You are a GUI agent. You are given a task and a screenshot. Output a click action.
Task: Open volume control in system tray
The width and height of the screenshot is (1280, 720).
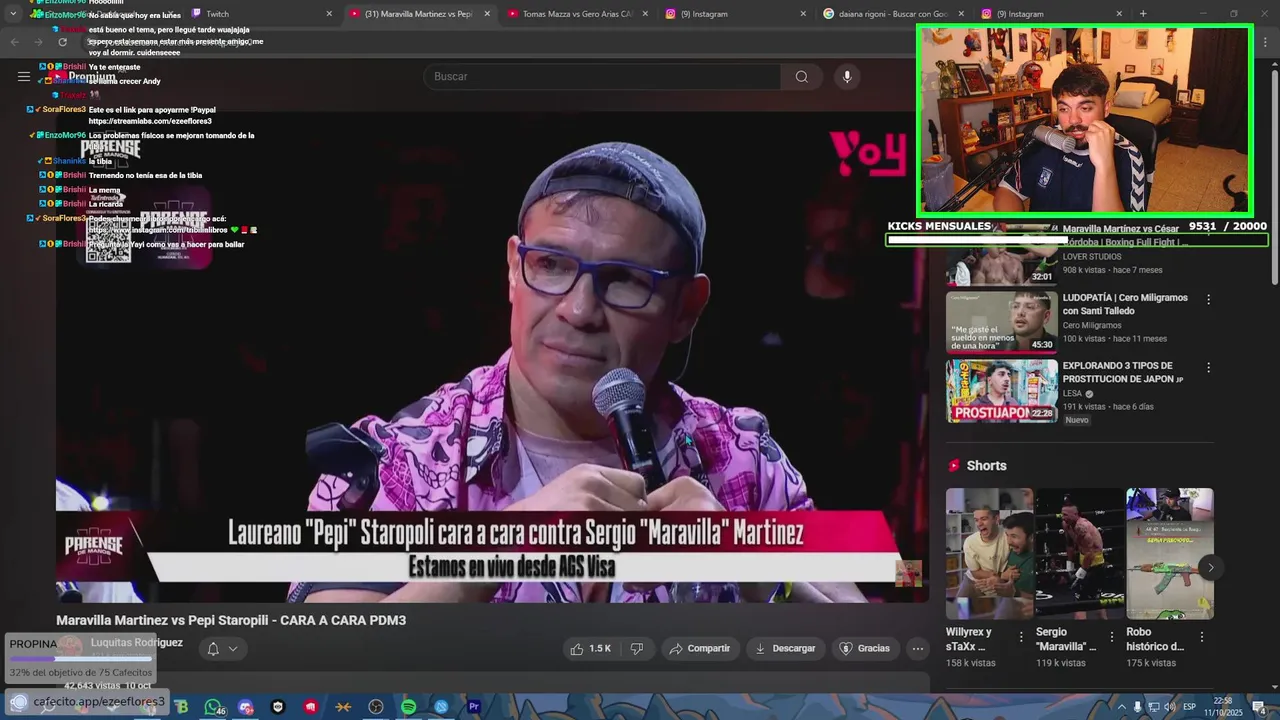[1168, 707]
